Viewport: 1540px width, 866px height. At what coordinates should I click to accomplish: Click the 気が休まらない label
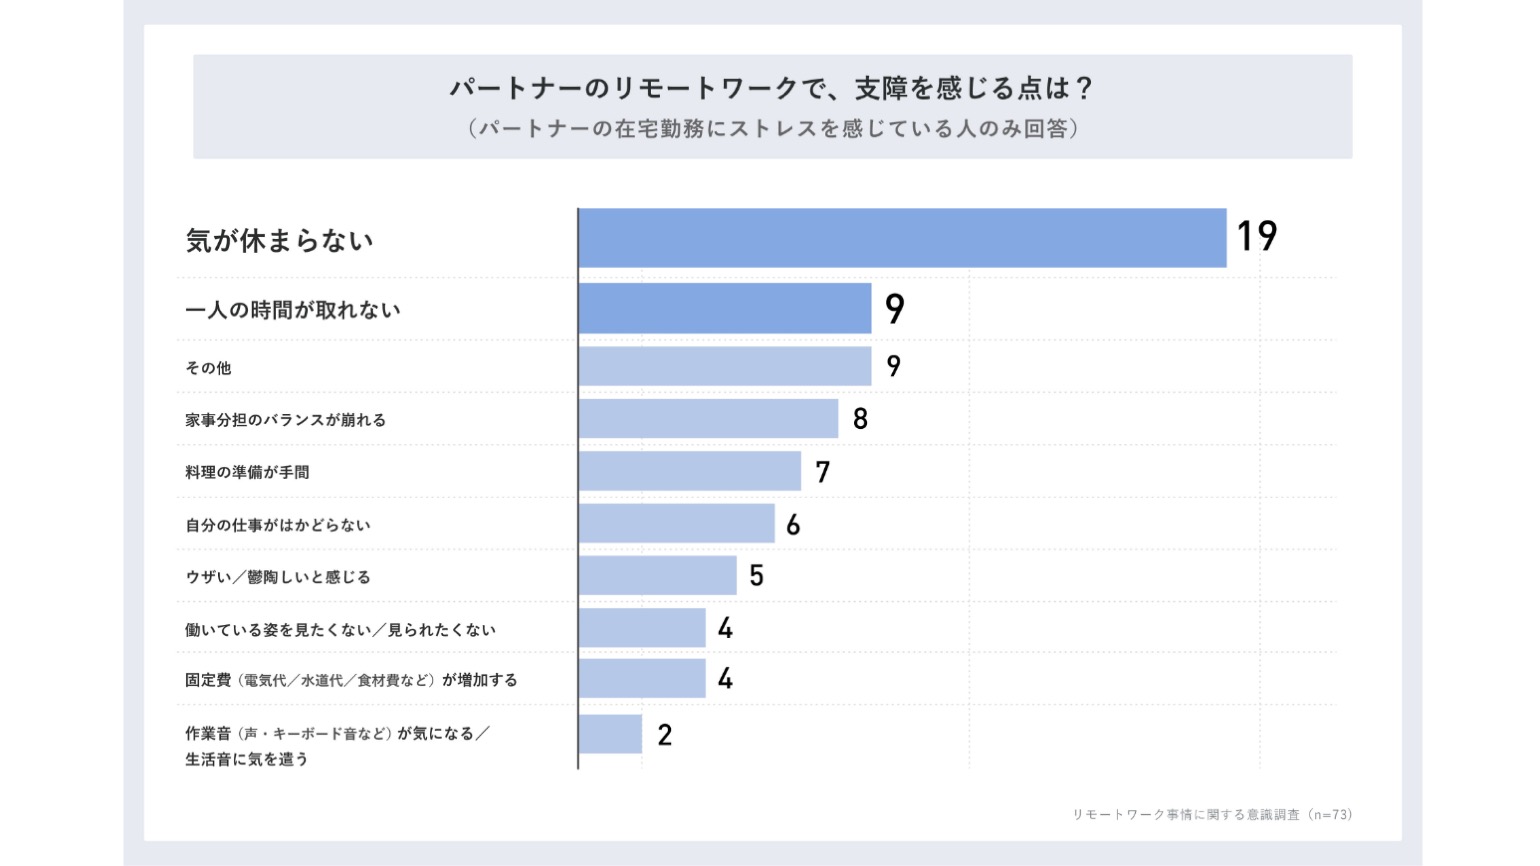(x=280, y=240)
